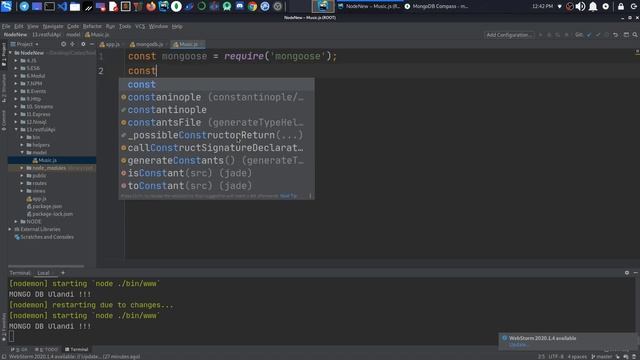This screenshot has width=640, height=360.
Task: Open the system volume control
Action: [580, 7]
